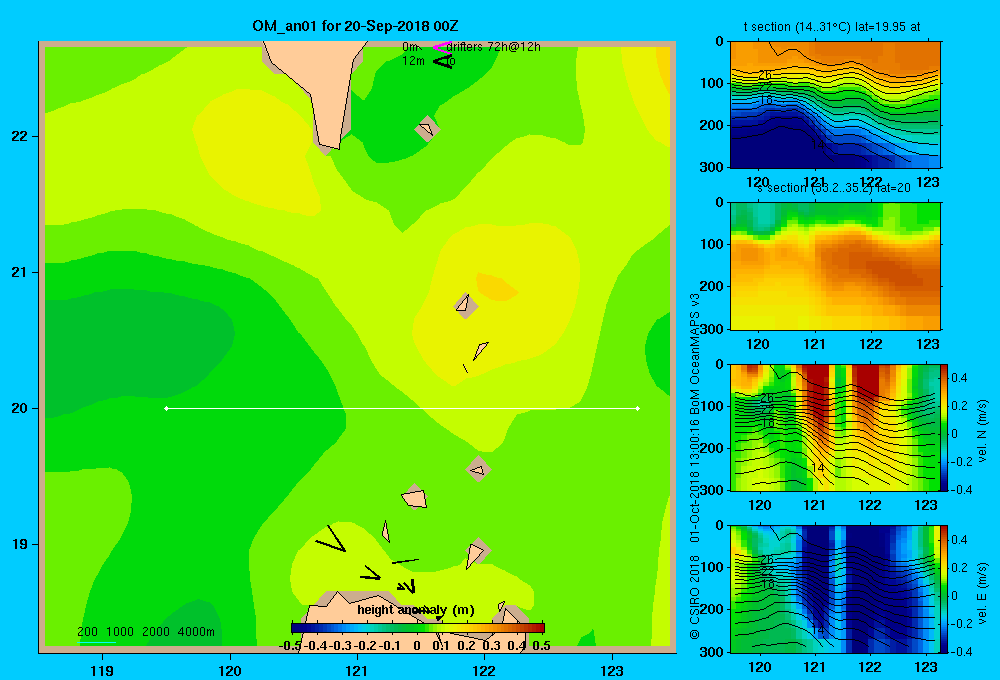Click the '200' depth scale label
The height and width of the screenshot is (680, 1000).
pos(87,632)
